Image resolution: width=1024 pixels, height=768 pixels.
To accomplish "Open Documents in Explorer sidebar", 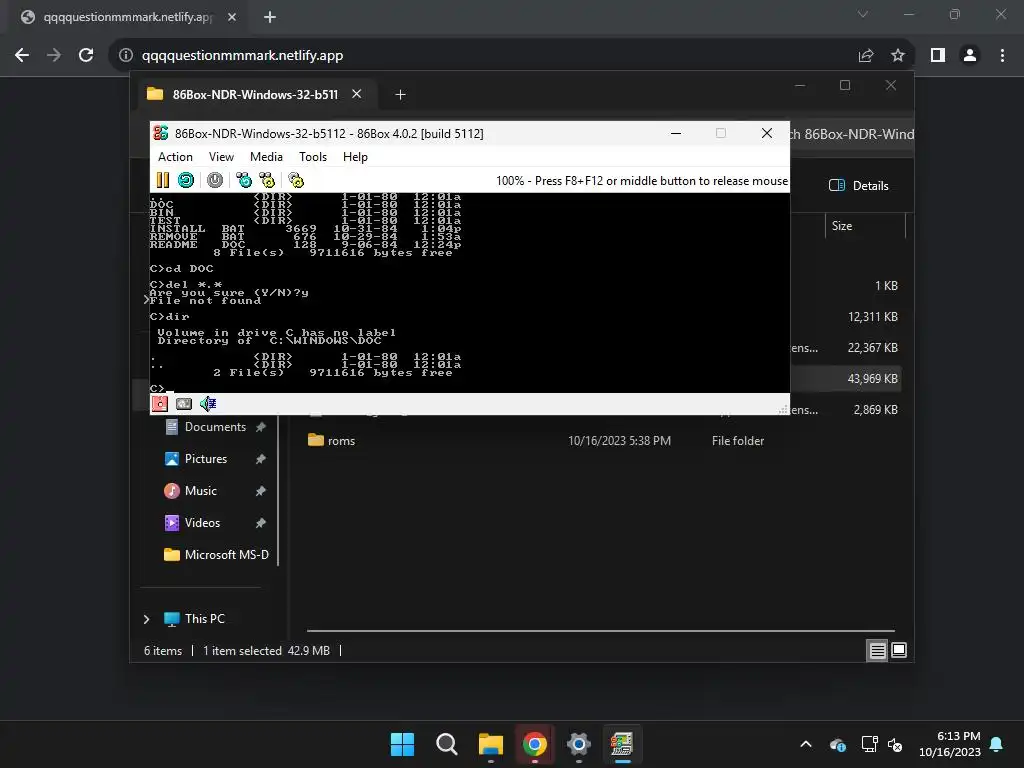I will pos(215,427).
